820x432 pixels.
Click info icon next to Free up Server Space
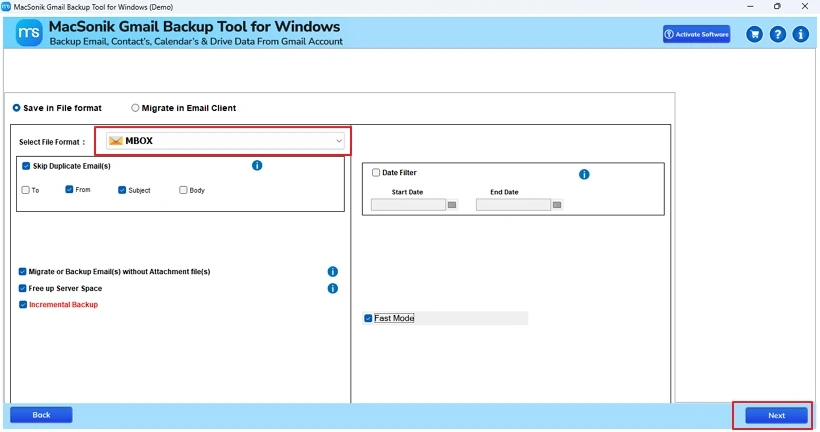click(333, 288)
